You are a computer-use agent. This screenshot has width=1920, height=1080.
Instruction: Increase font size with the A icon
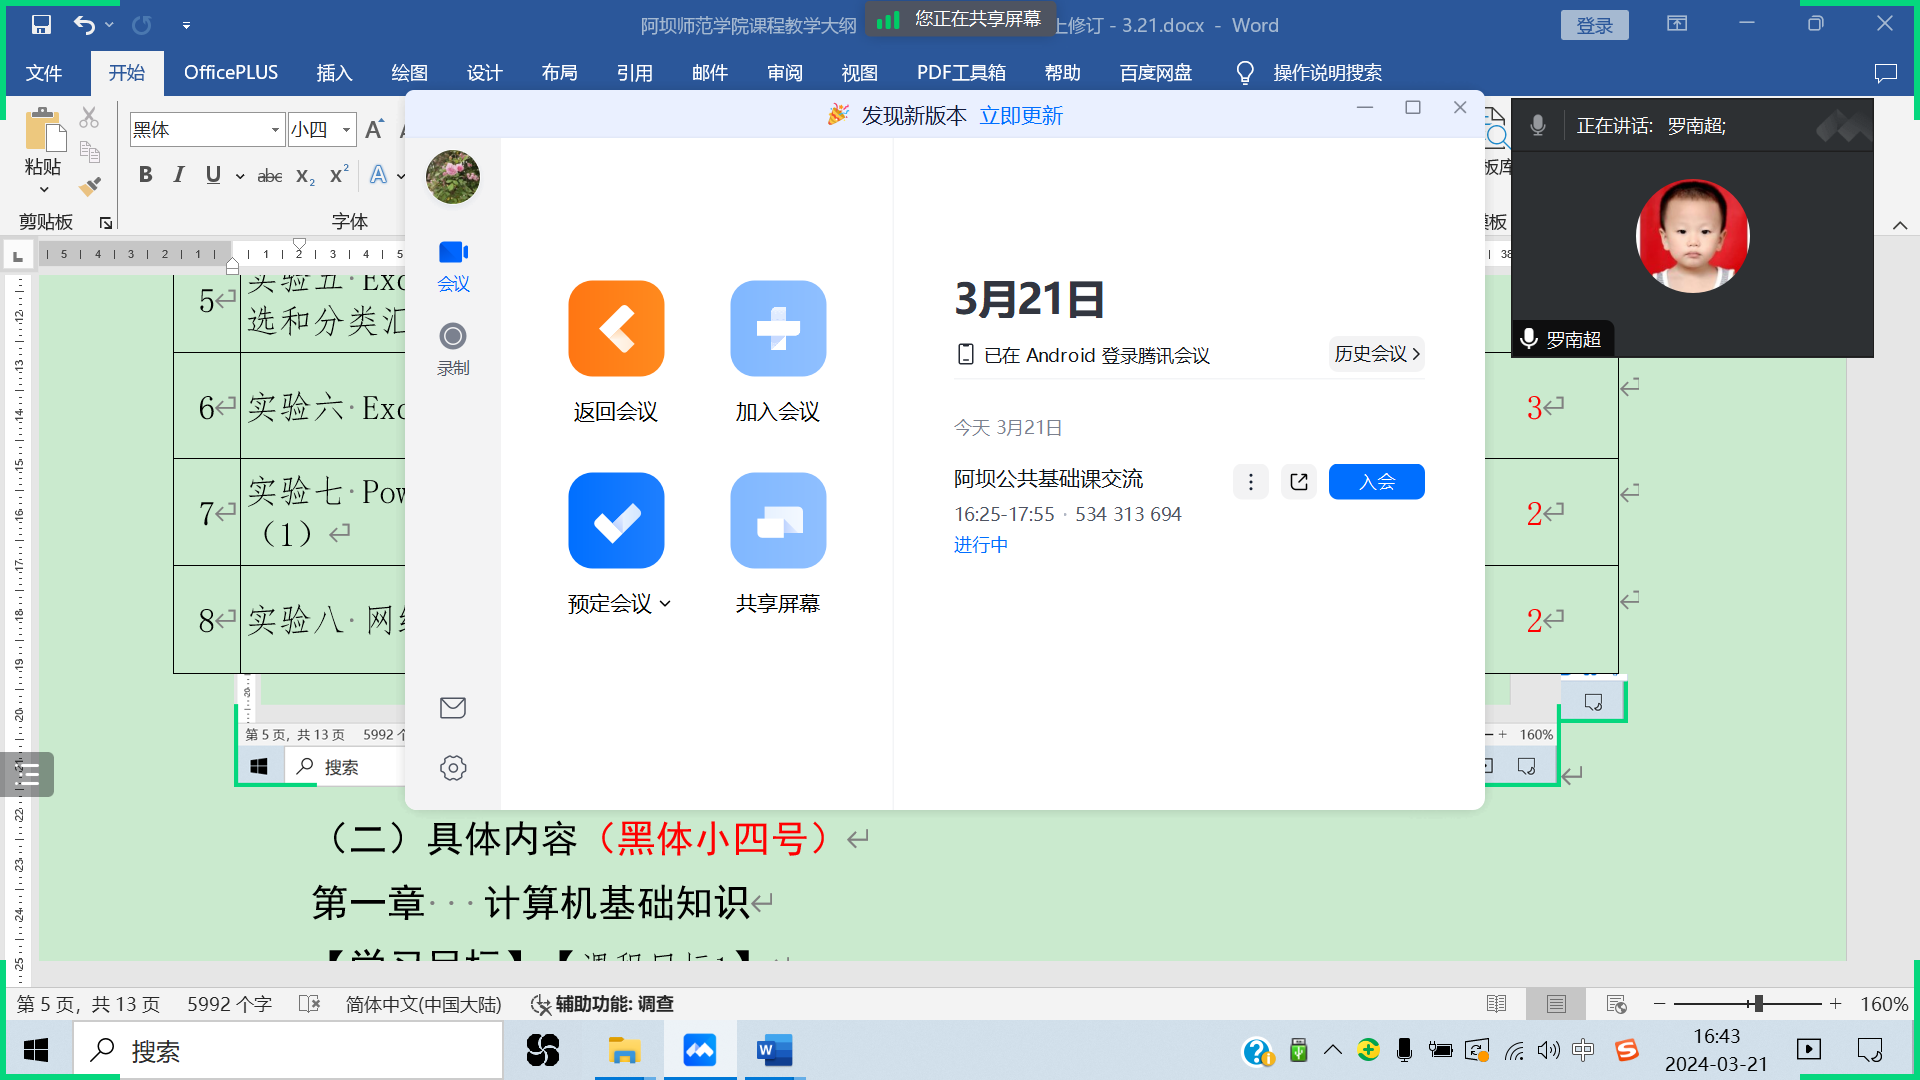point(375,129)
